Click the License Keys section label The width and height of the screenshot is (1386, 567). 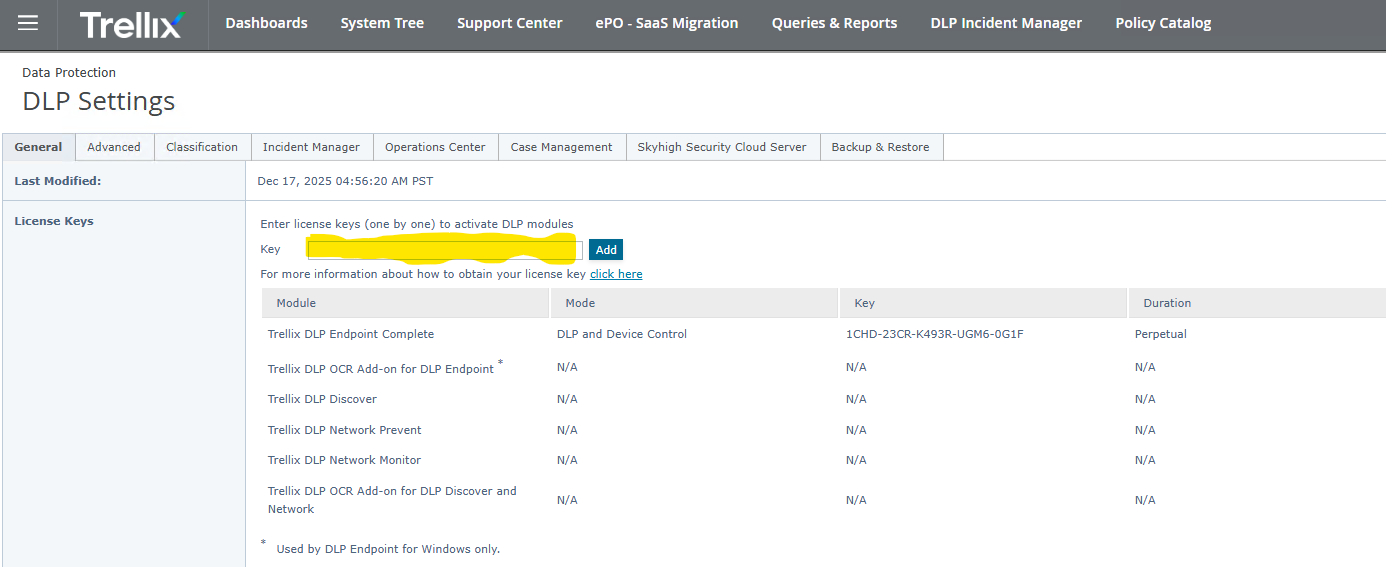click(54, 221)
